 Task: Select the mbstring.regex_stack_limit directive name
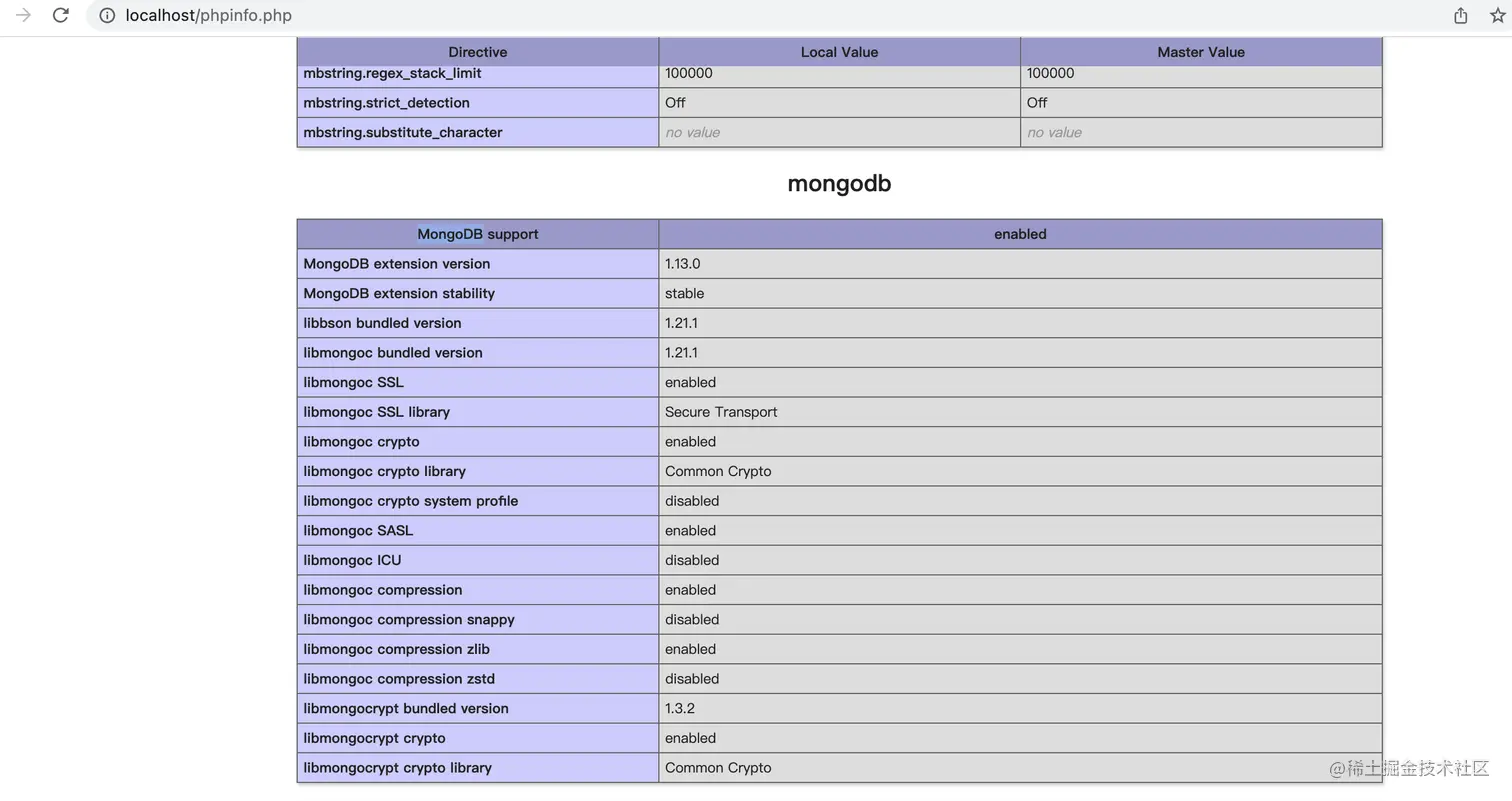click(392, 73)
